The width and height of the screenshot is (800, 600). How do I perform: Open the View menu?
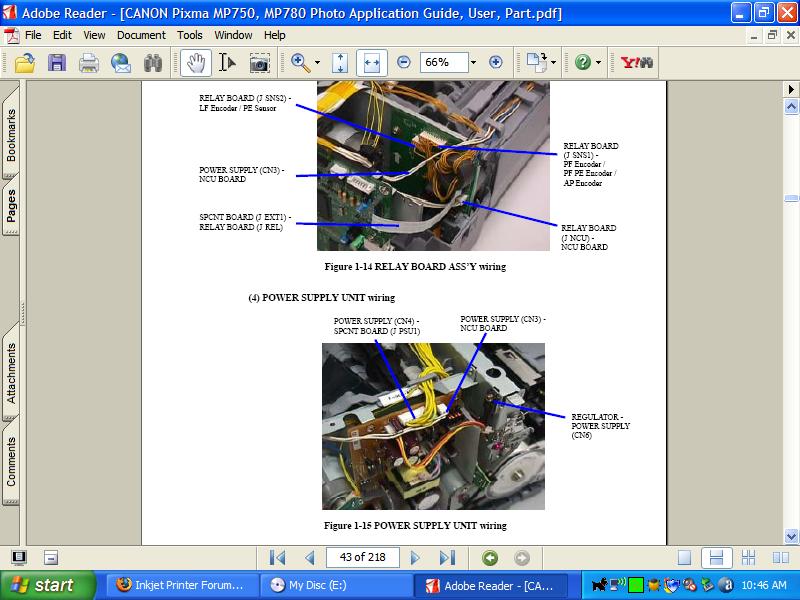(x=94, y=35)
